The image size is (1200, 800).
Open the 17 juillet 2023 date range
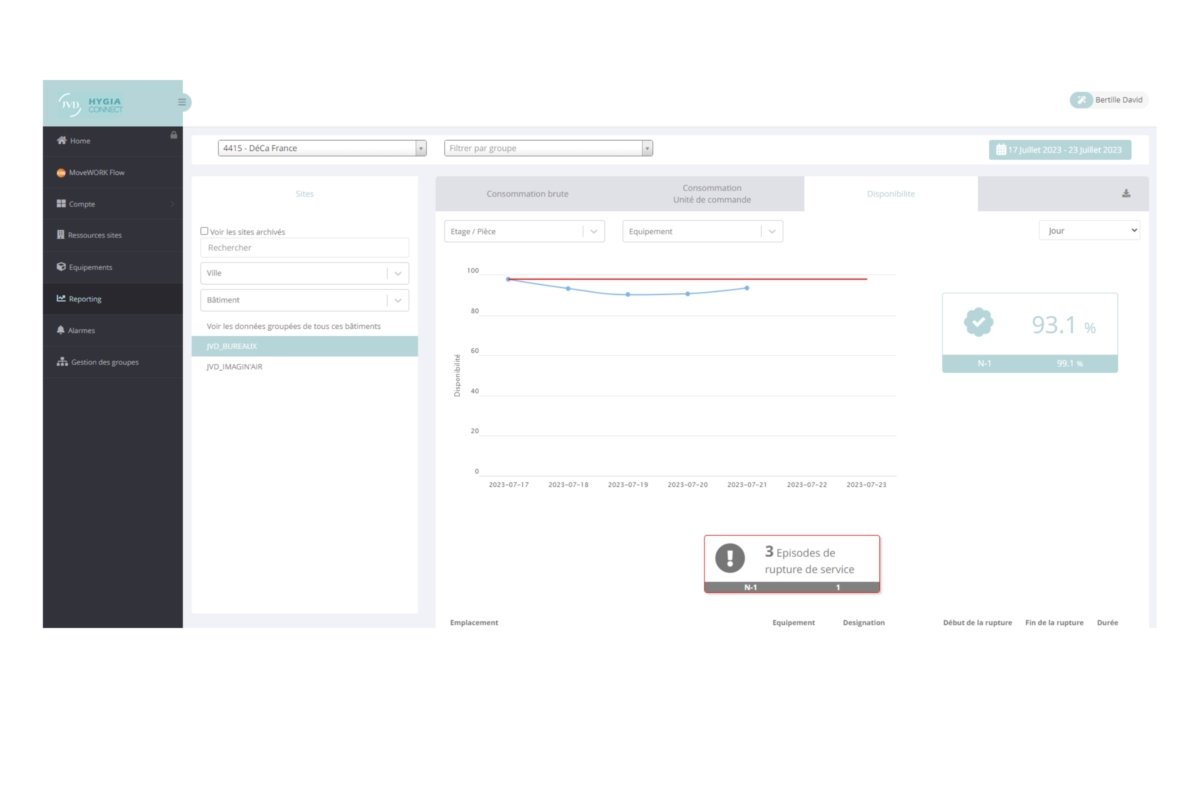pos(1060,150)
